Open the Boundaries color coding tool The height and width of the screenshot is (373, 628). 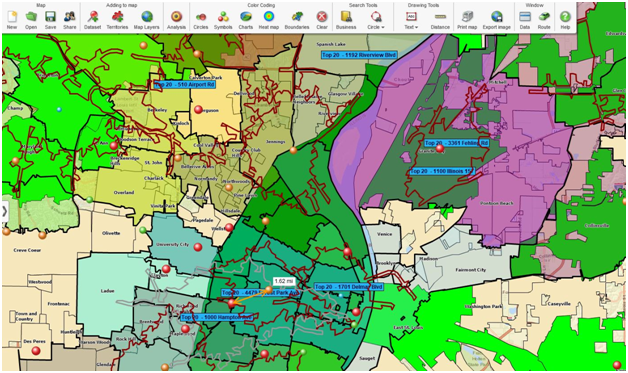tap(297, 20)
